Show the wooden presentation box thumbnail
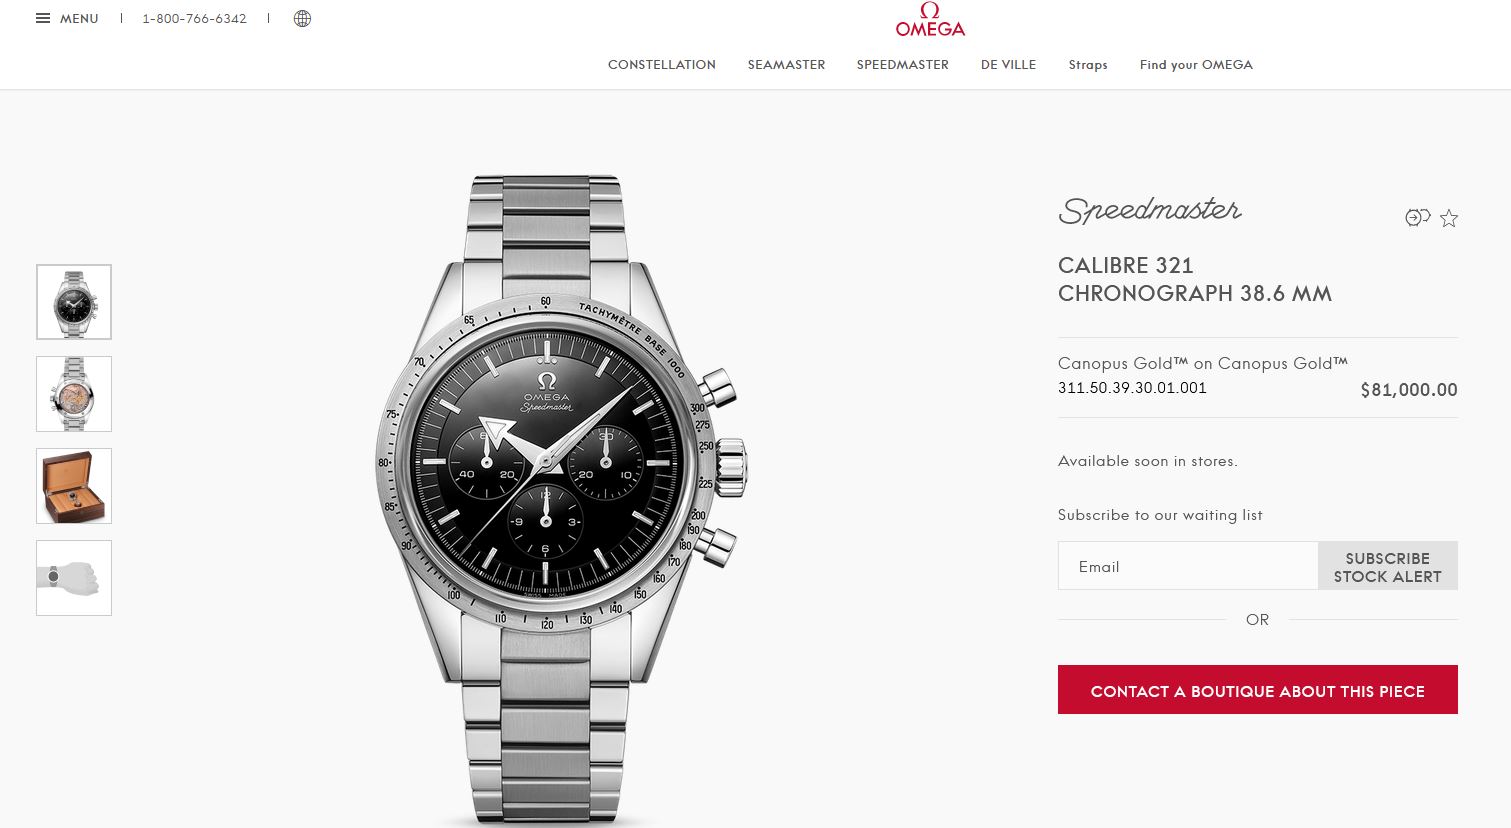The width and height of the screenshot is (1511, 828). point(74,486)
